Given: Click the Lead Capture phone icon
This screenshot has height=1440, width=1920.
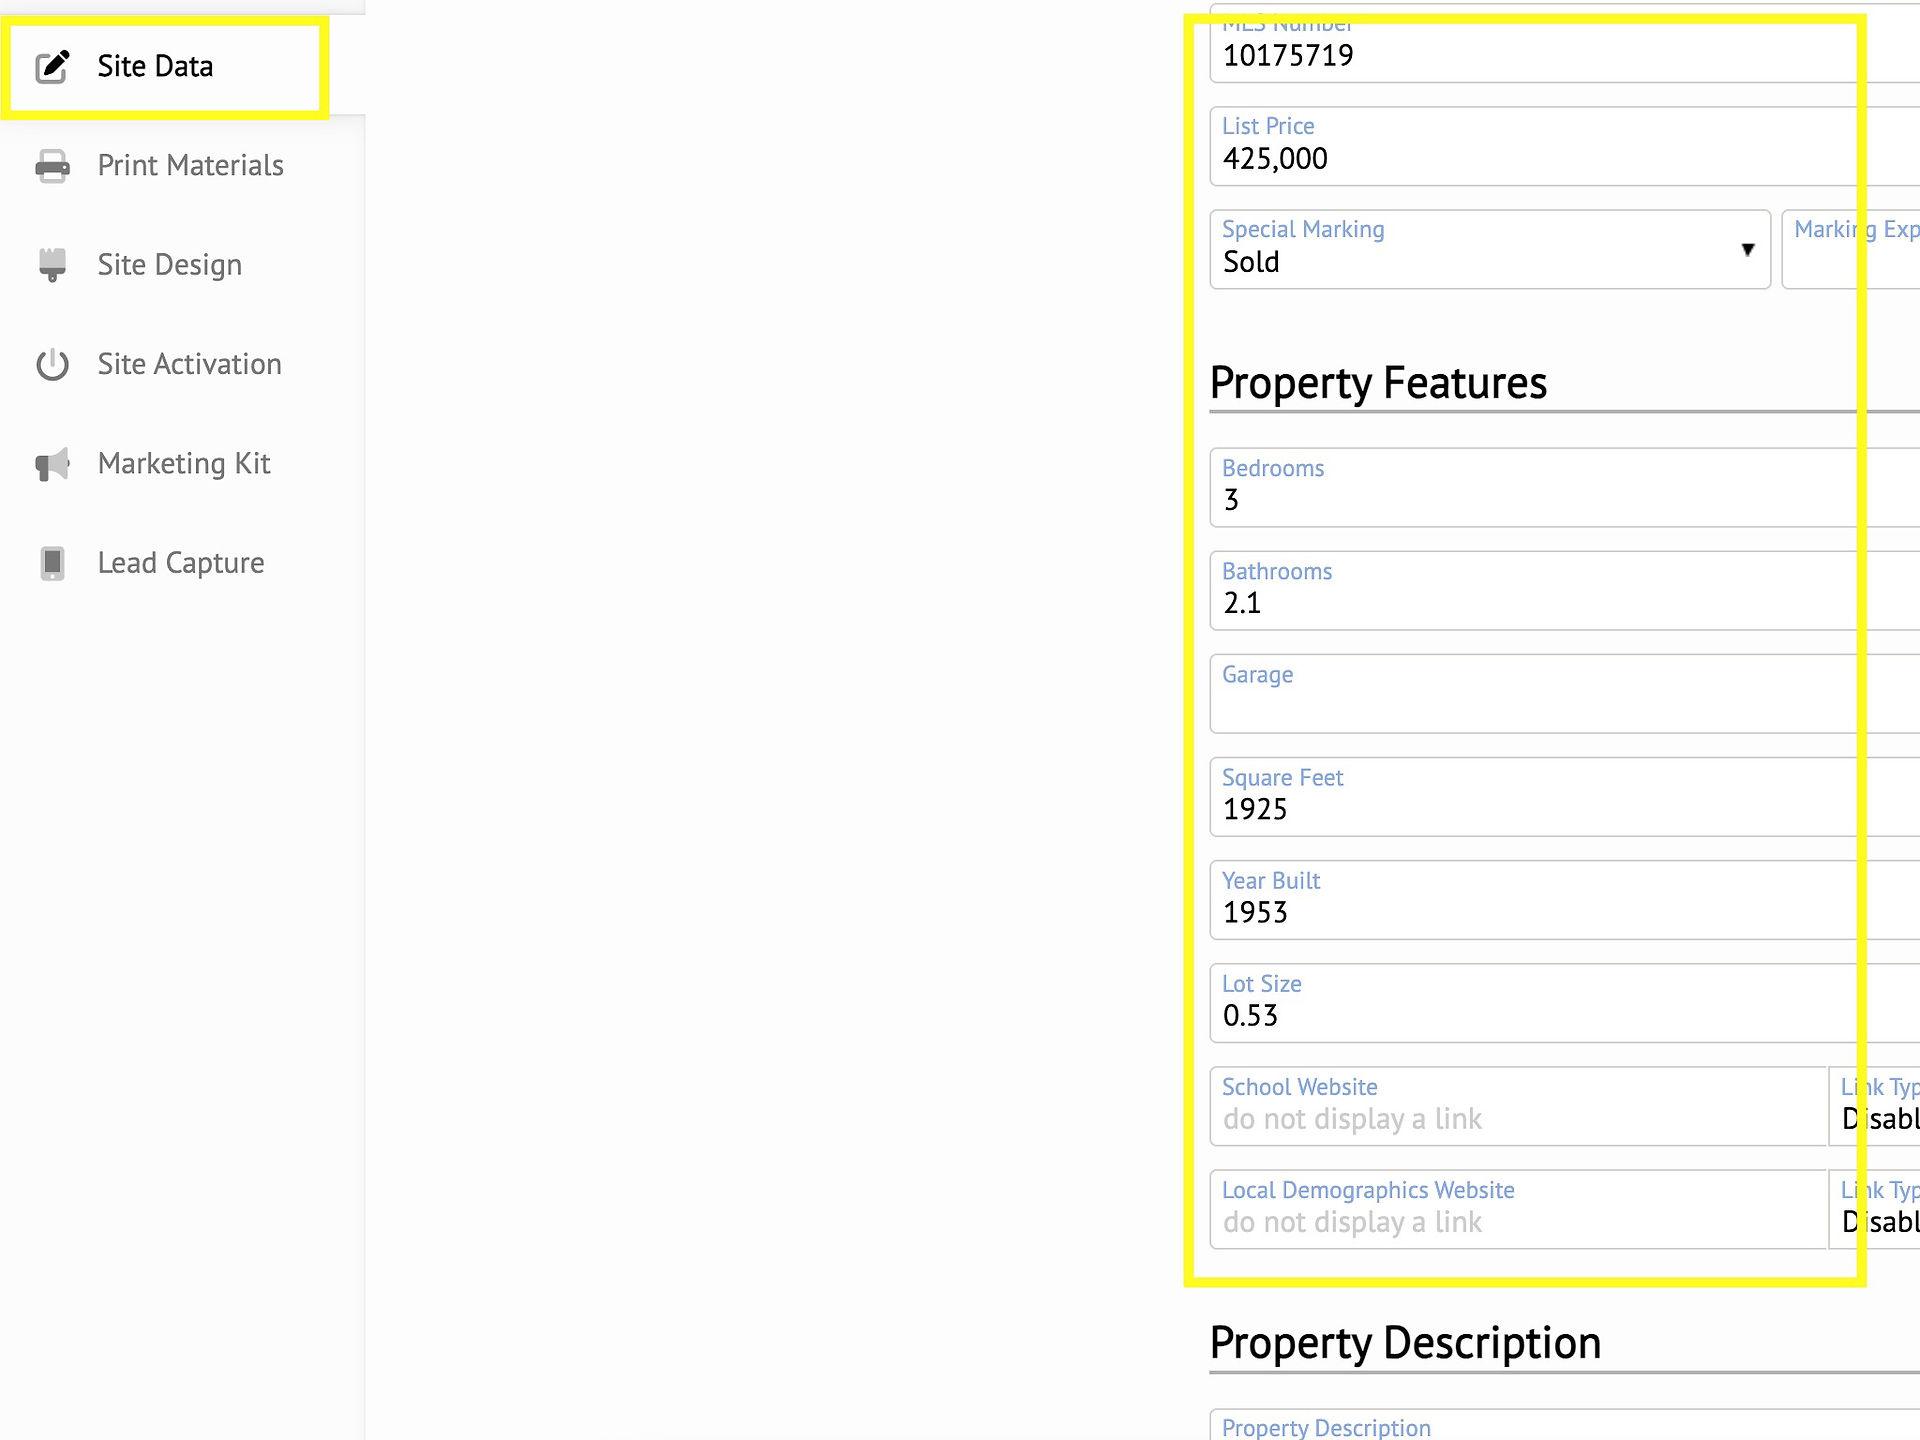Looking at the screenshot, I should (53, 563).
